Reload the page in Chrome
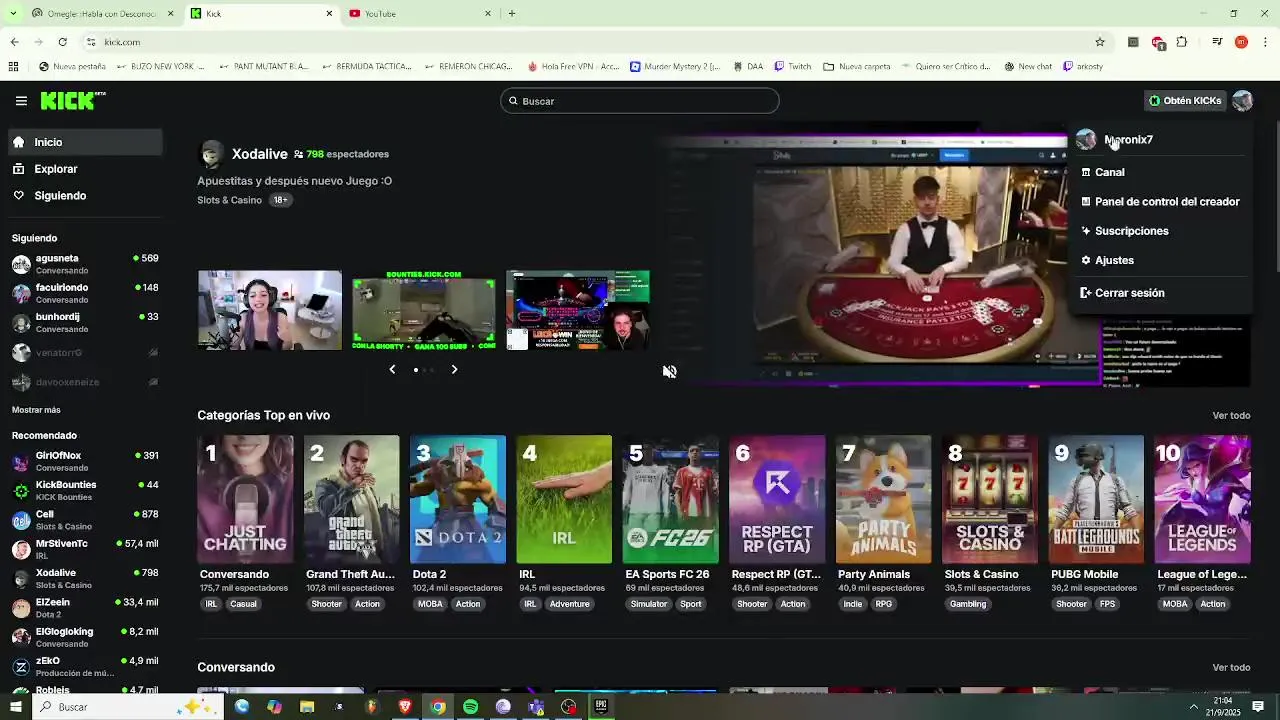The width and height of the screenshot is (1280, 720). pos(62,42)
